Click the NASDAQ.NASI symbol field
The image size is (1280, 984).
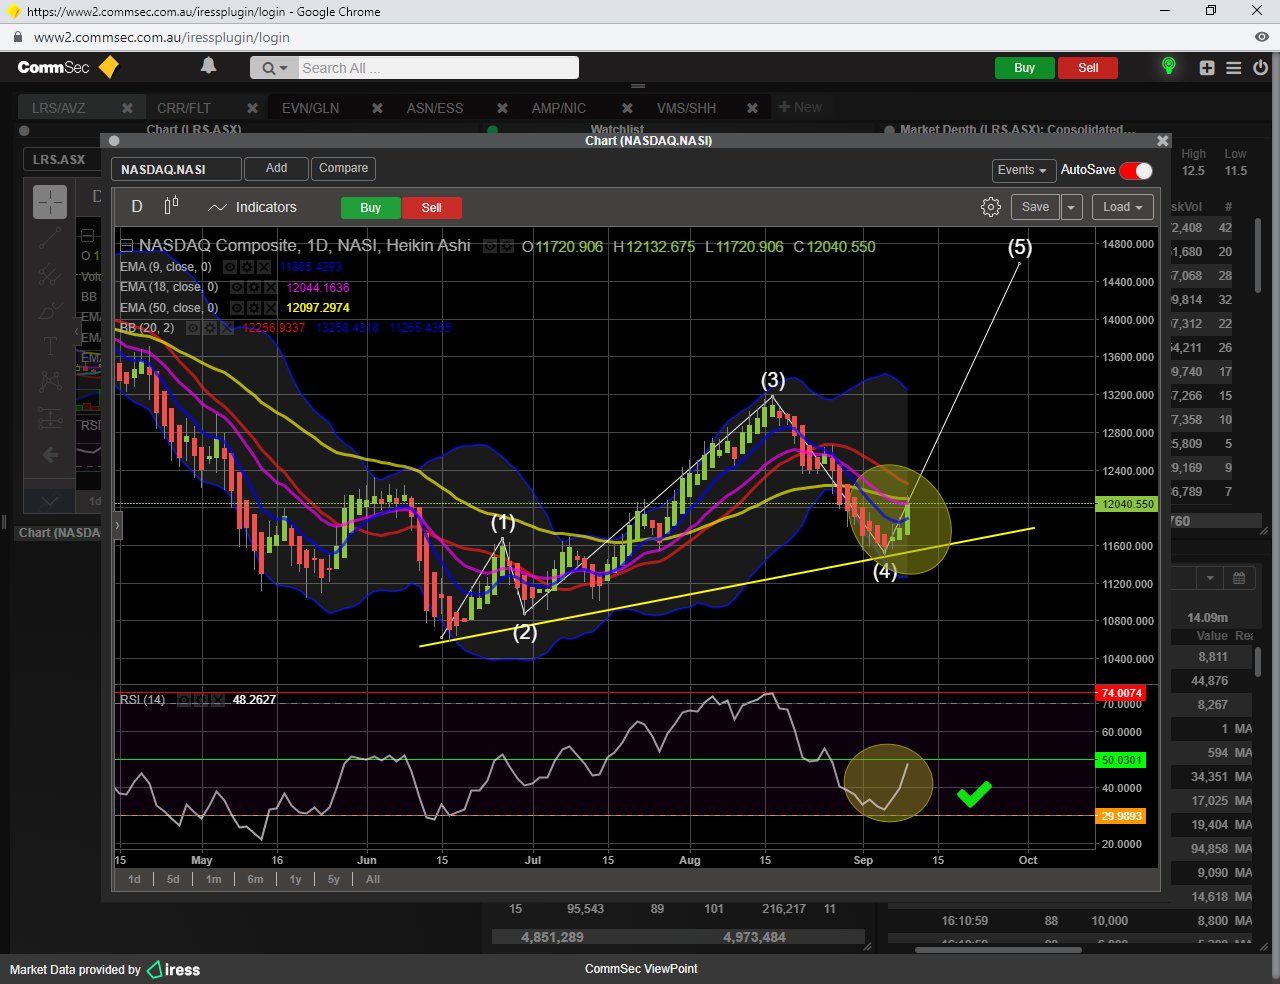(176, 170)
